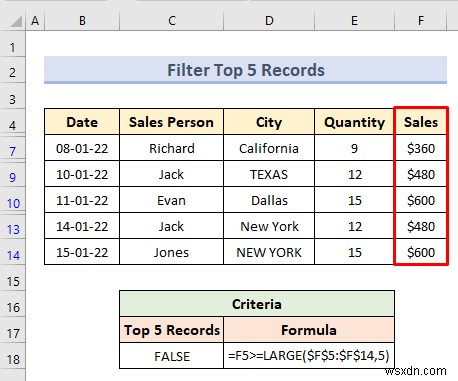
Task: Click the Formula label cell
Action: tap(309, 330)
